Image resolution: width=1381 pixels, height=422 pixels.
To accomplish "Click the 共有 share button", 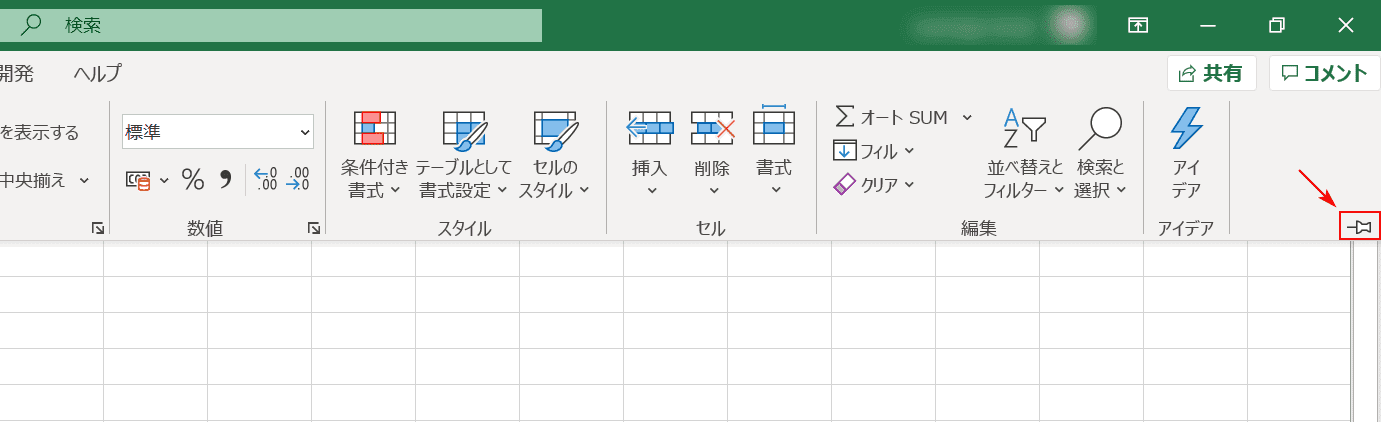I will [1211, 73].
